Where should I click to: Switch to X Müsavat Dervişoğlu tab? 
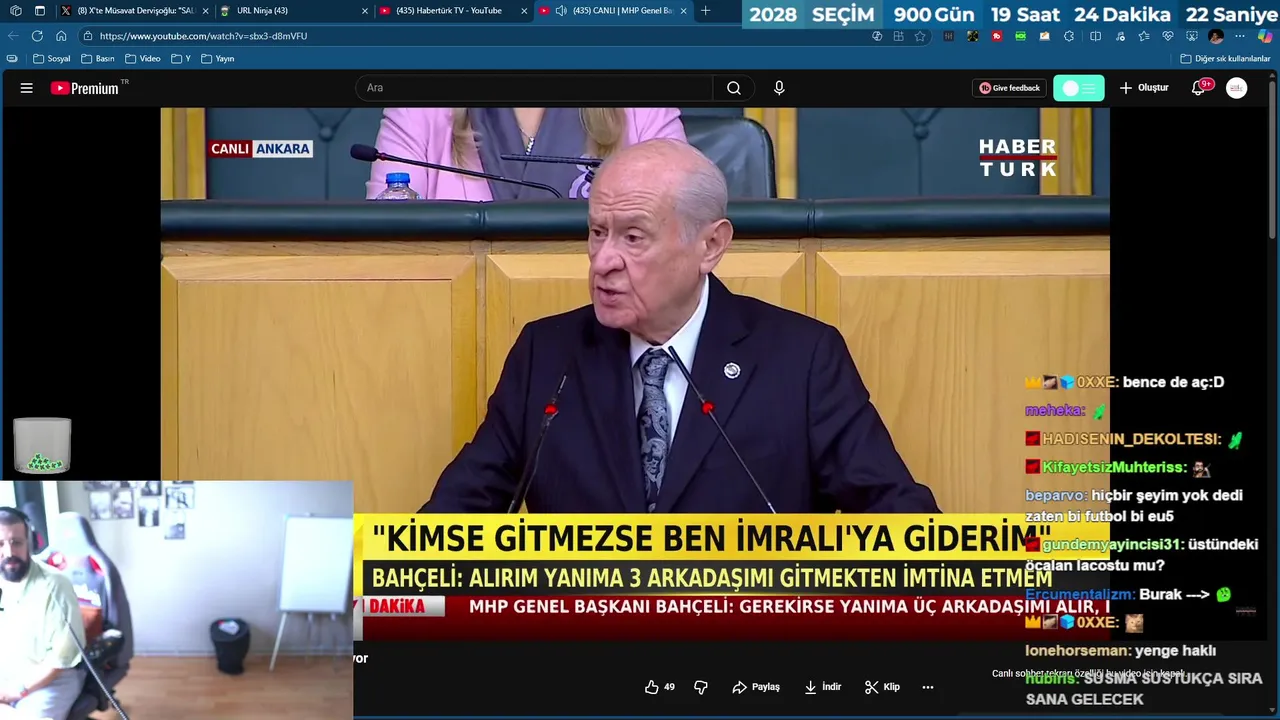click(134, 11)
